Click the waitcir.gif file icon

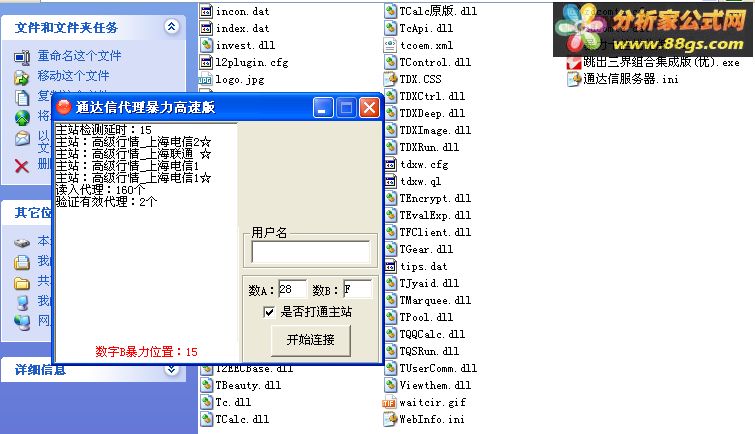[x=389, y=402]
